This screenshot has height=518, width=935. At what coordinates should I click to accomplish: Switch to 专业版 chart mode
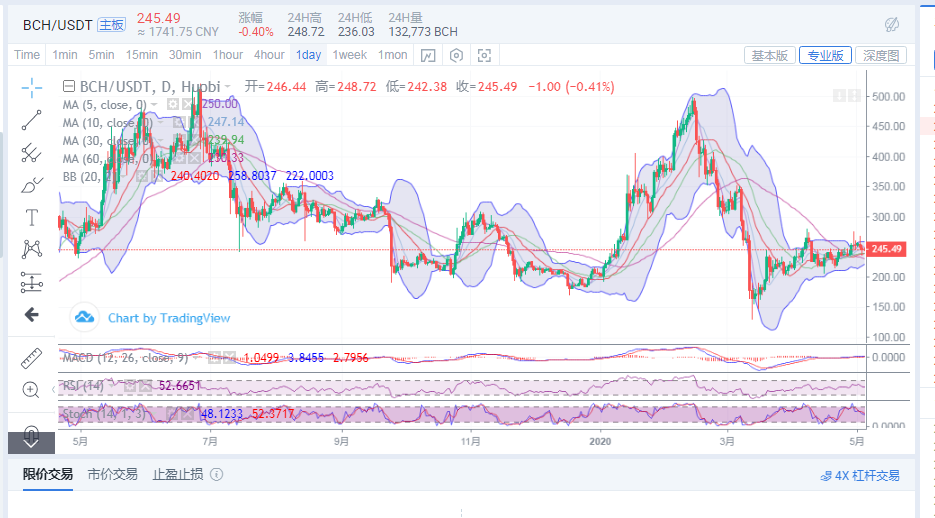[825, 55]
